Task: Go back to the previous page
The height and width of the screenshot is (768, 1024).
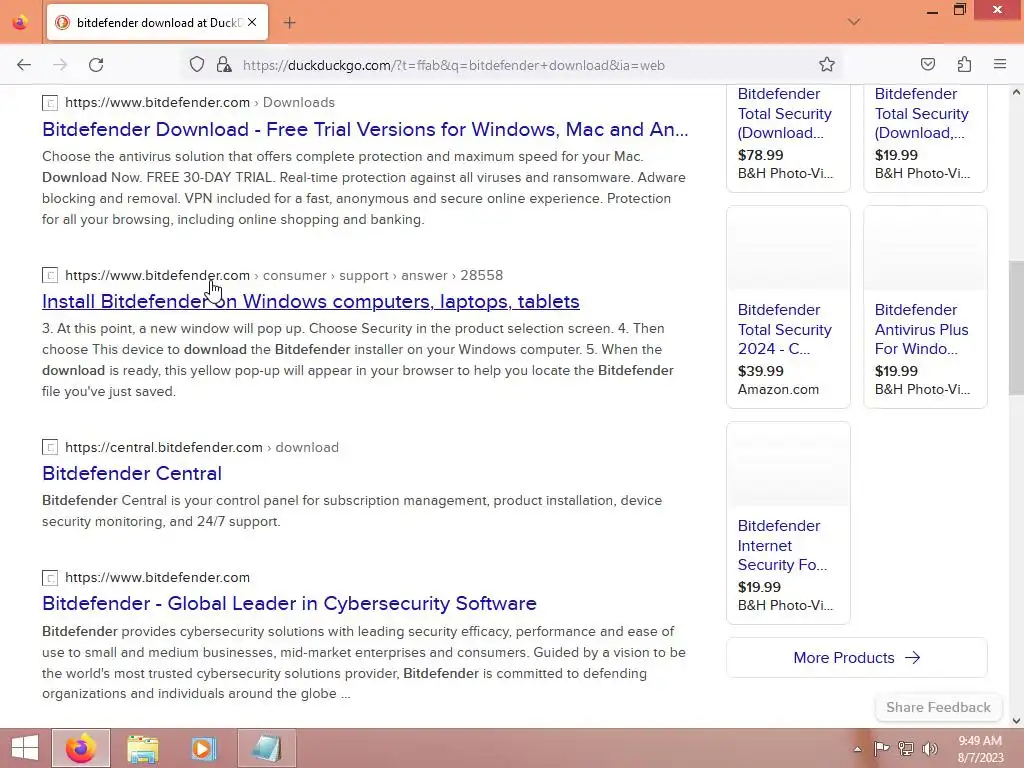Action: click(x=24, y=65)
